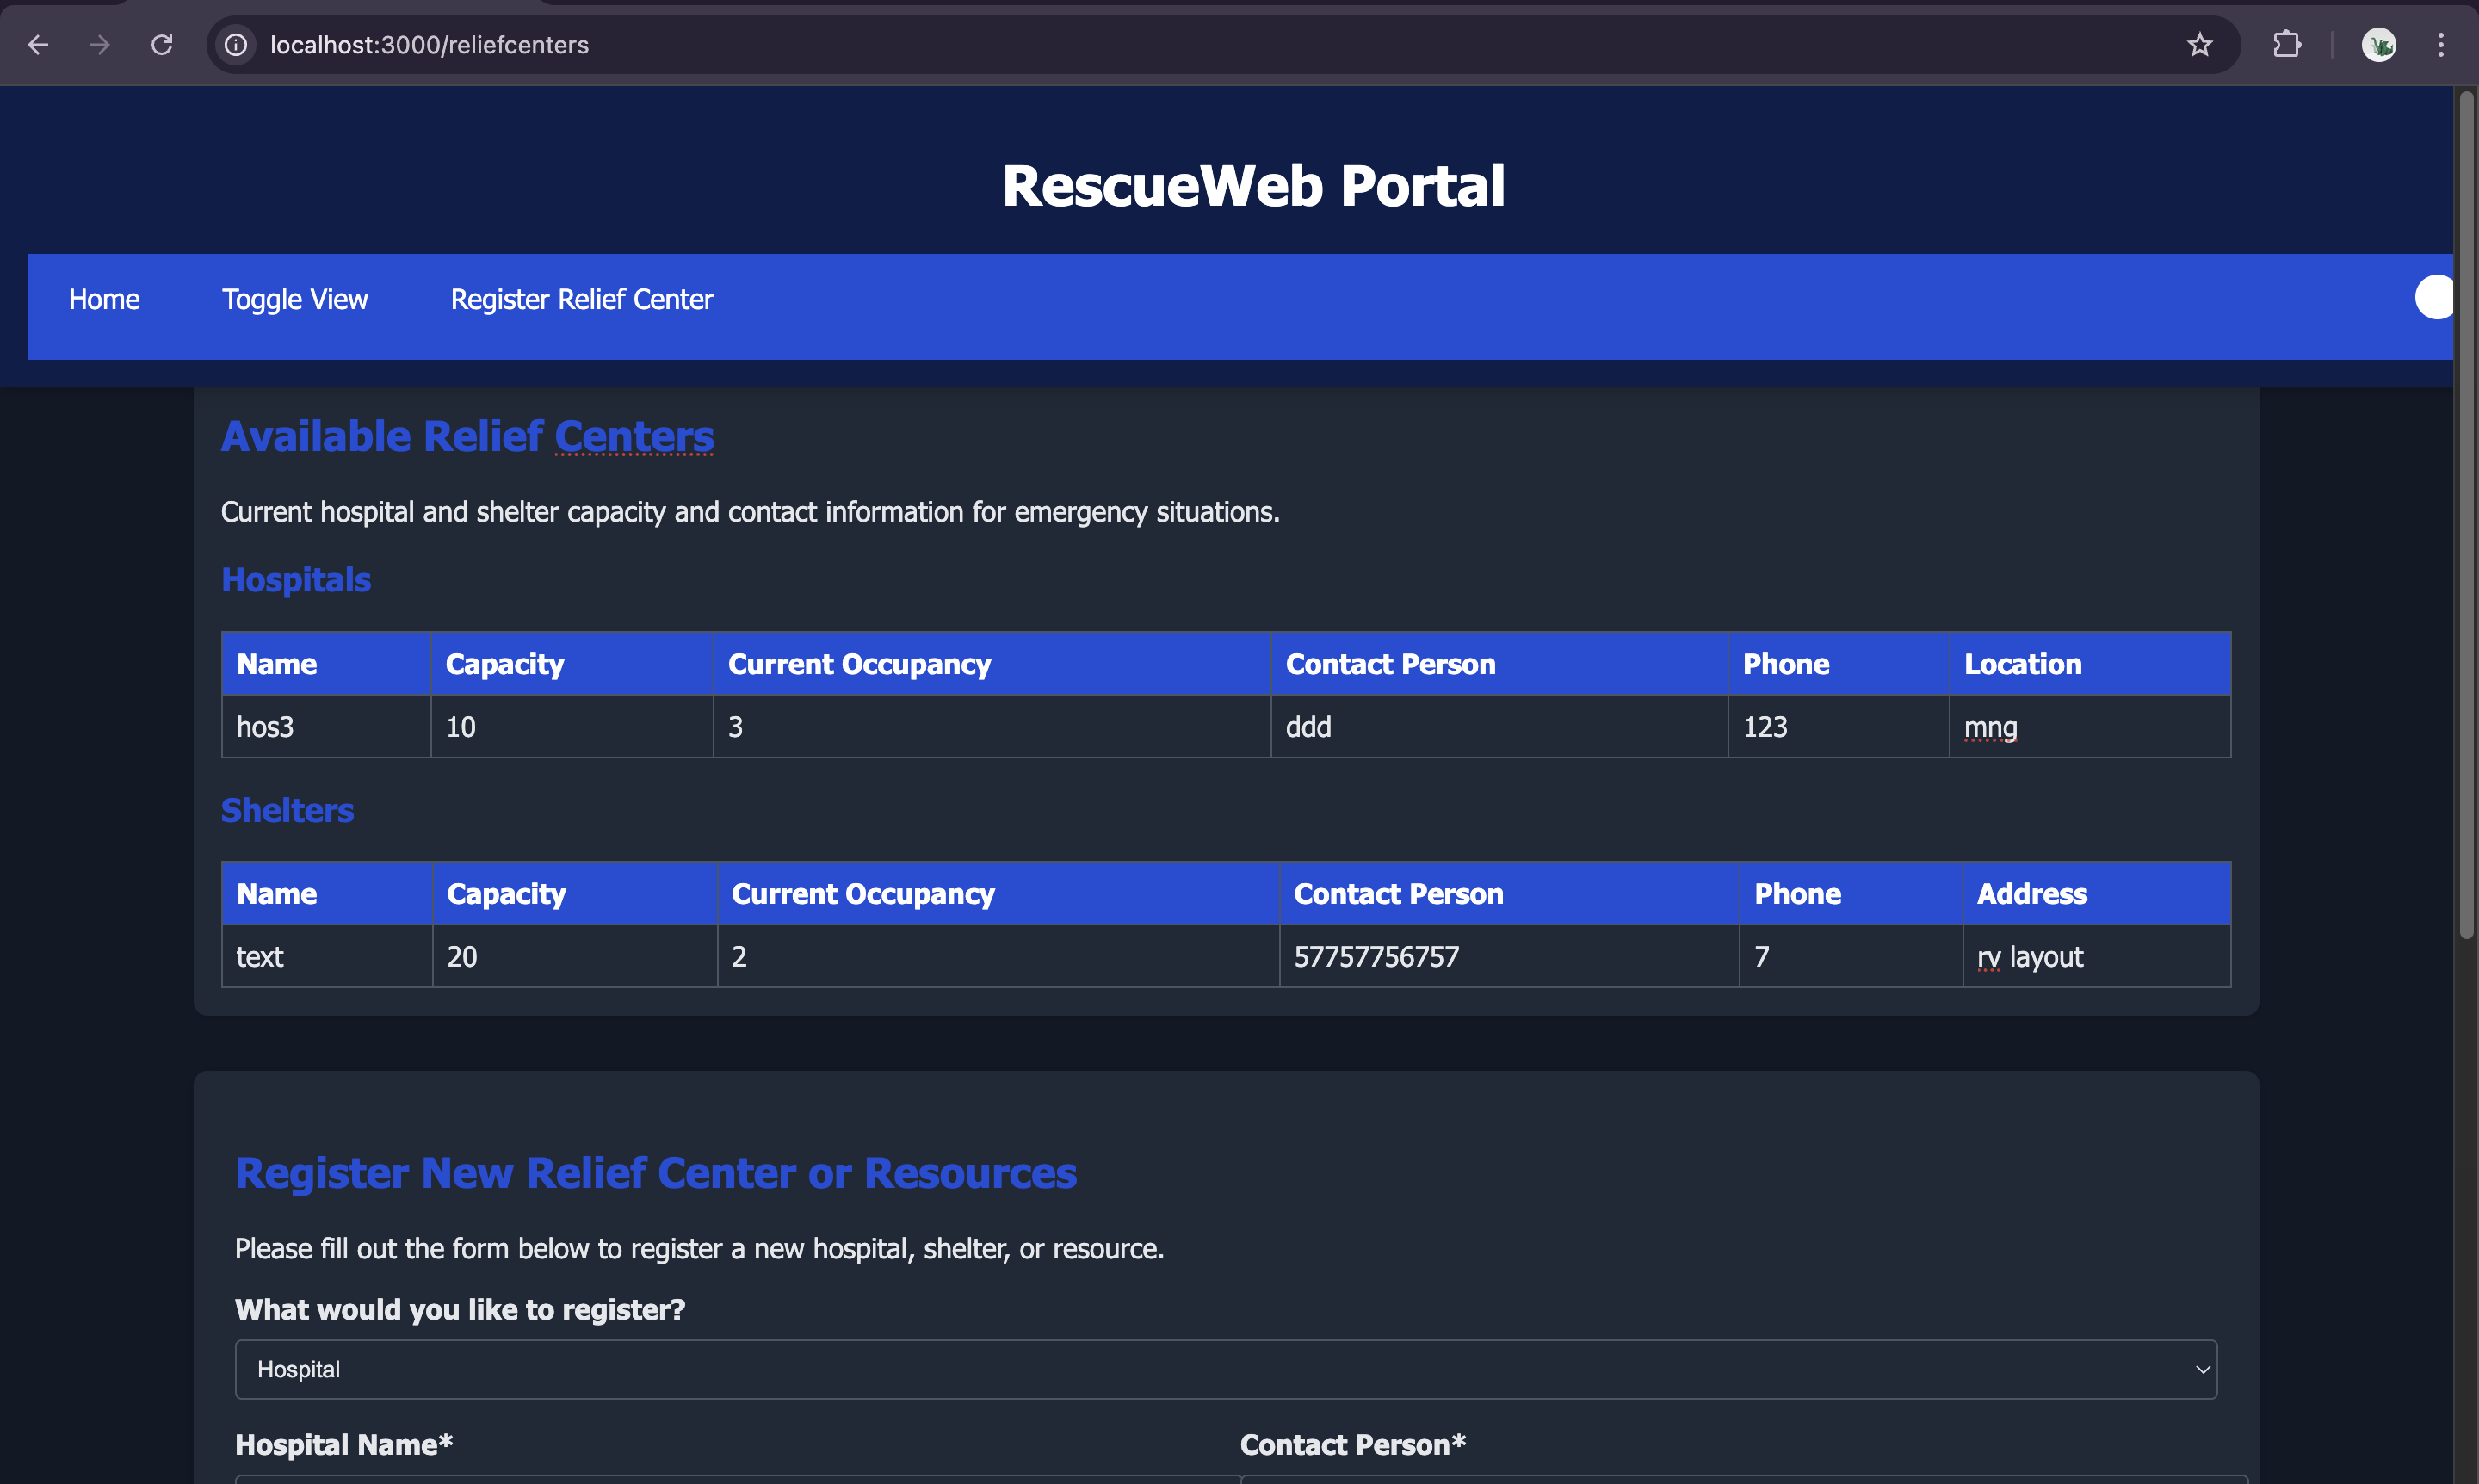Toggle the white theme switch in the navbar
Viewport: 2479px width, 1484px height.
[x=2434, y=298]
